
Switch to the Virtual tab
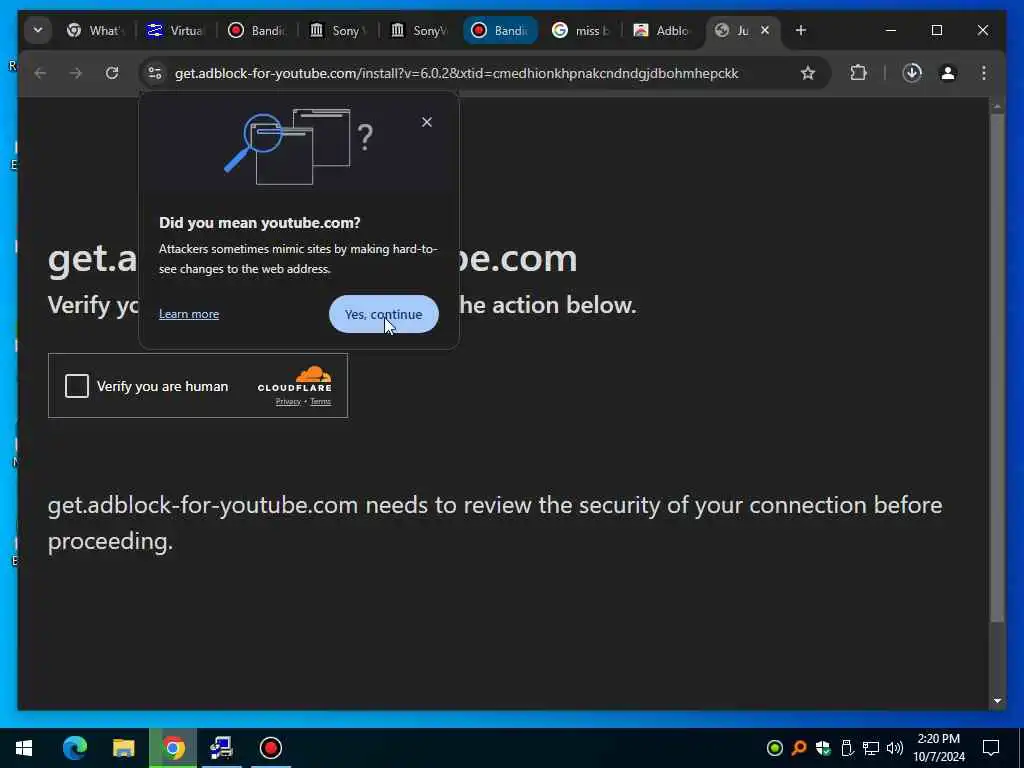point(176,31)
